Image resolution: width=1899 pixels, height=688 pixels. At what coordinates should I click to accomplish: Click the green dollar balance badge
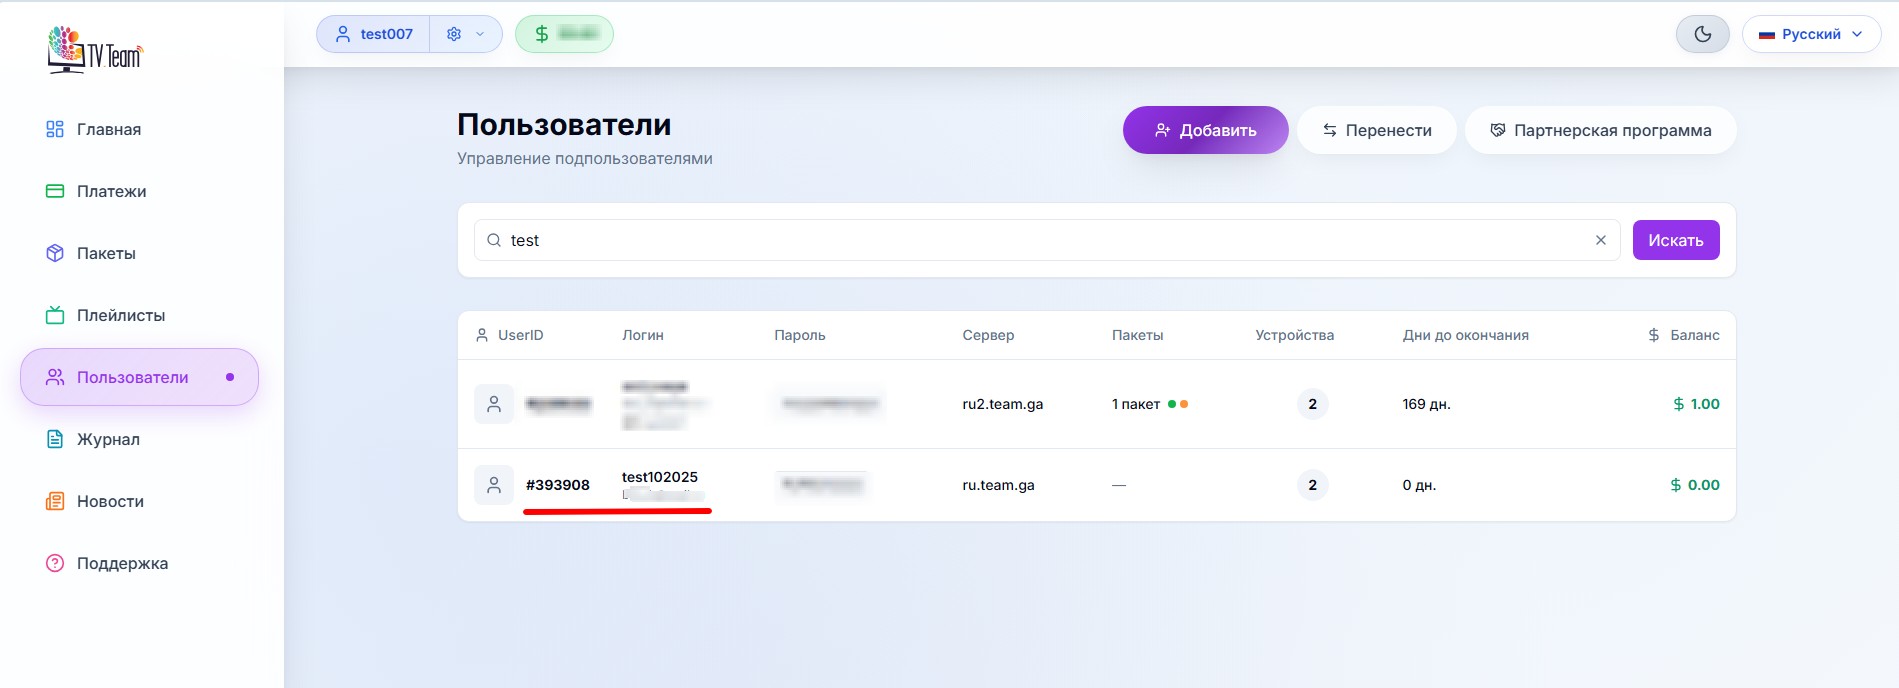pyautogui.click(x=564, y=34)
